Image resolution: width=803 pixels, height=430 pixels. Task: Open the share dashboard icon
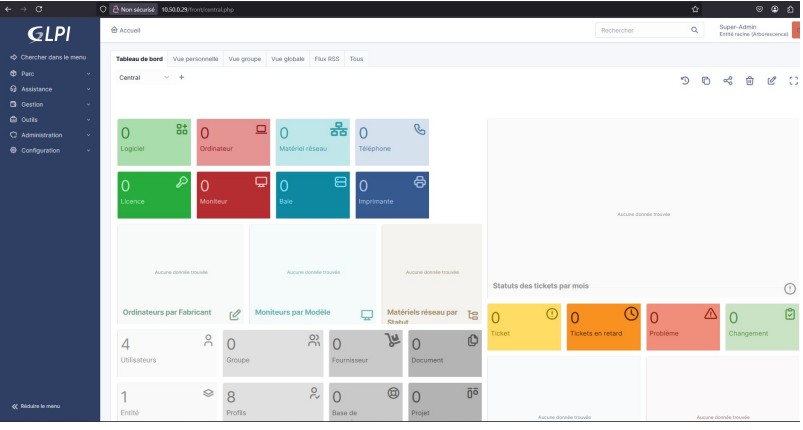point(728,81)
